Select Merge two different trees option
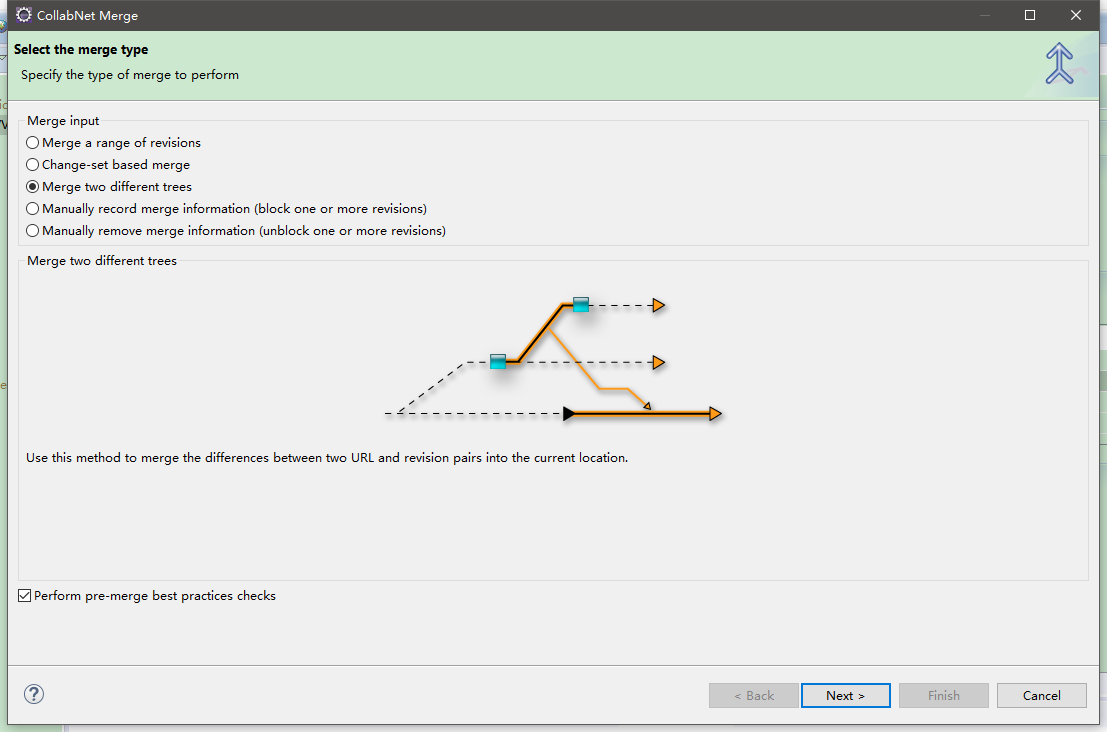Image resolution: width=1107 pixels, height=732 pixels. pos(109,186)
